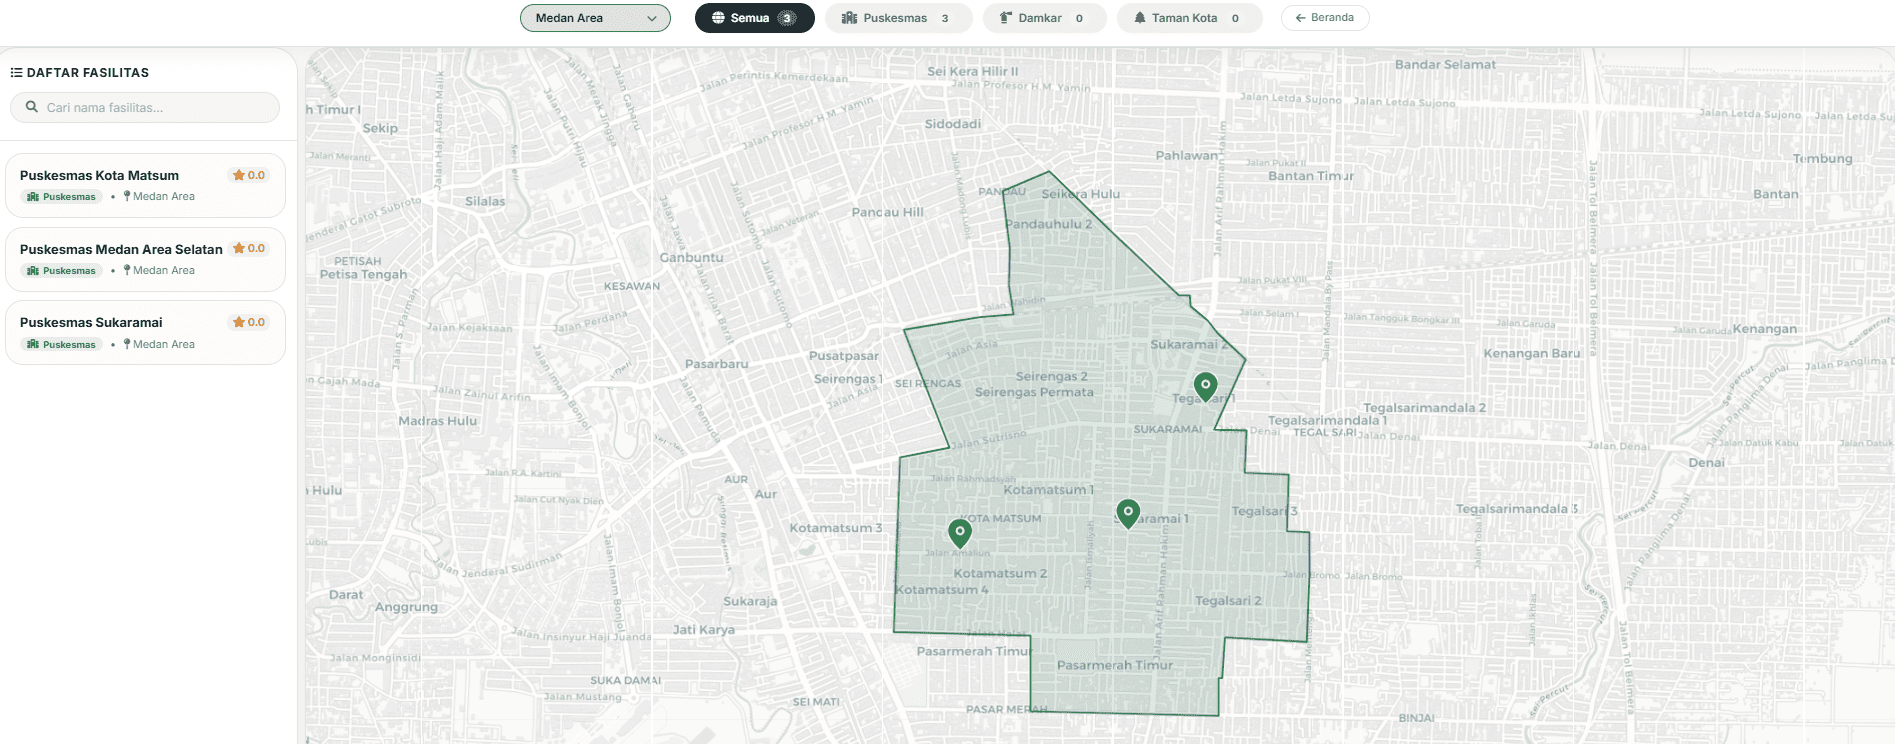Click the Daftar Fasilitas heading

(88, 73)
